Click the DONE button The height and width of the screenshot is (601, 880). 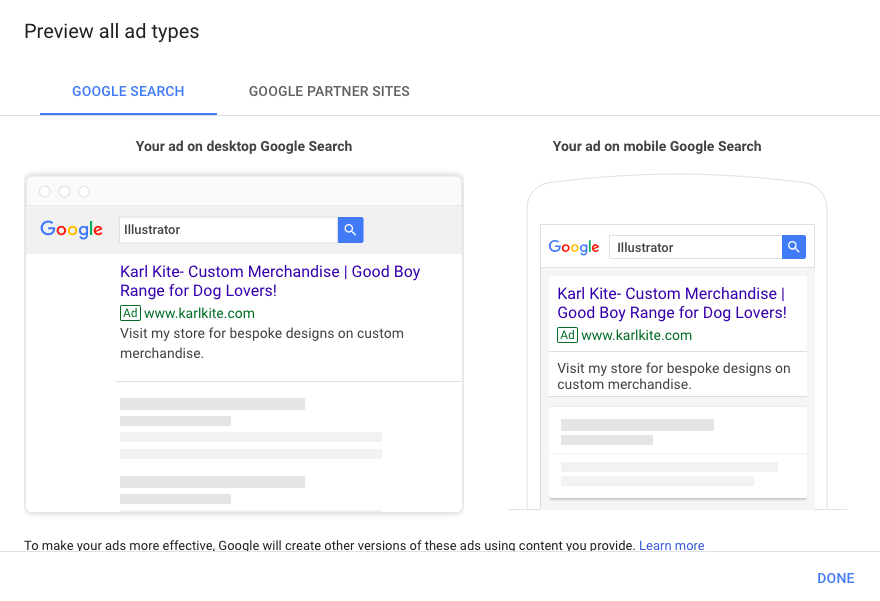coord(836,578)
